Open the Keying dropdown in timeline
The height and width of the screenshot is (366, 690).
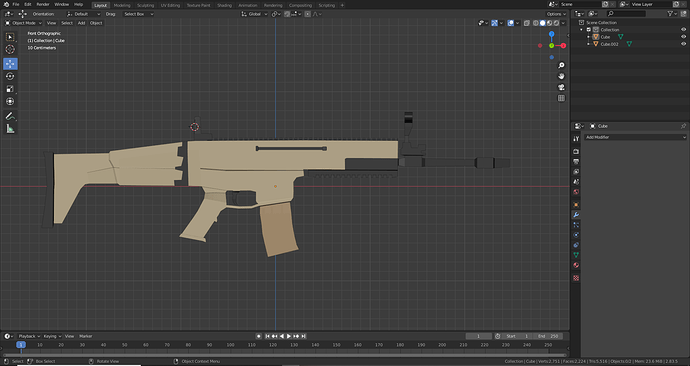[52, 336]
